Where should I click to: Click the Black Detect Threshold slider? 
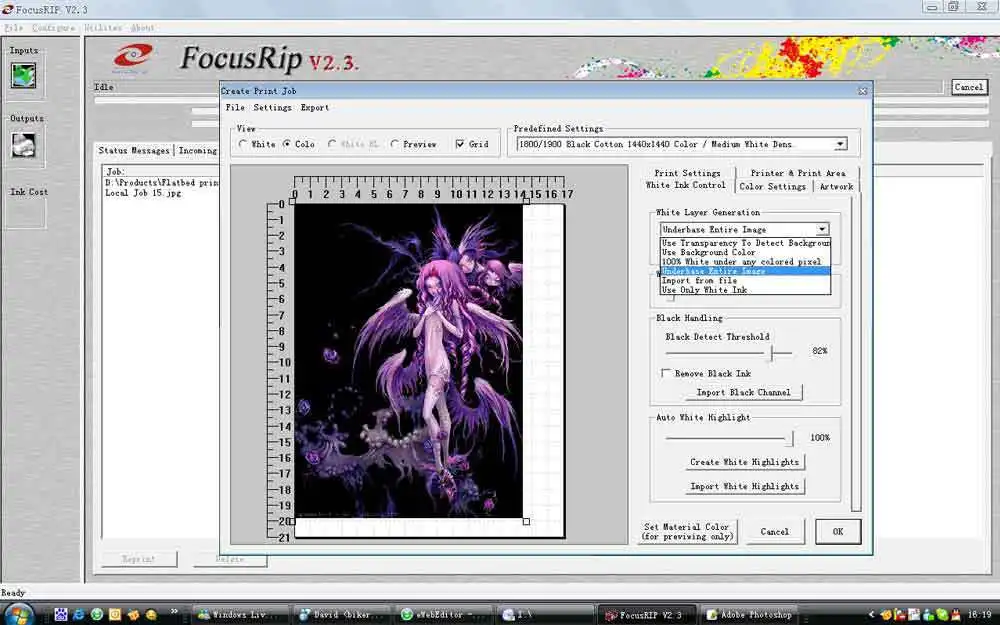click(771, 352)
